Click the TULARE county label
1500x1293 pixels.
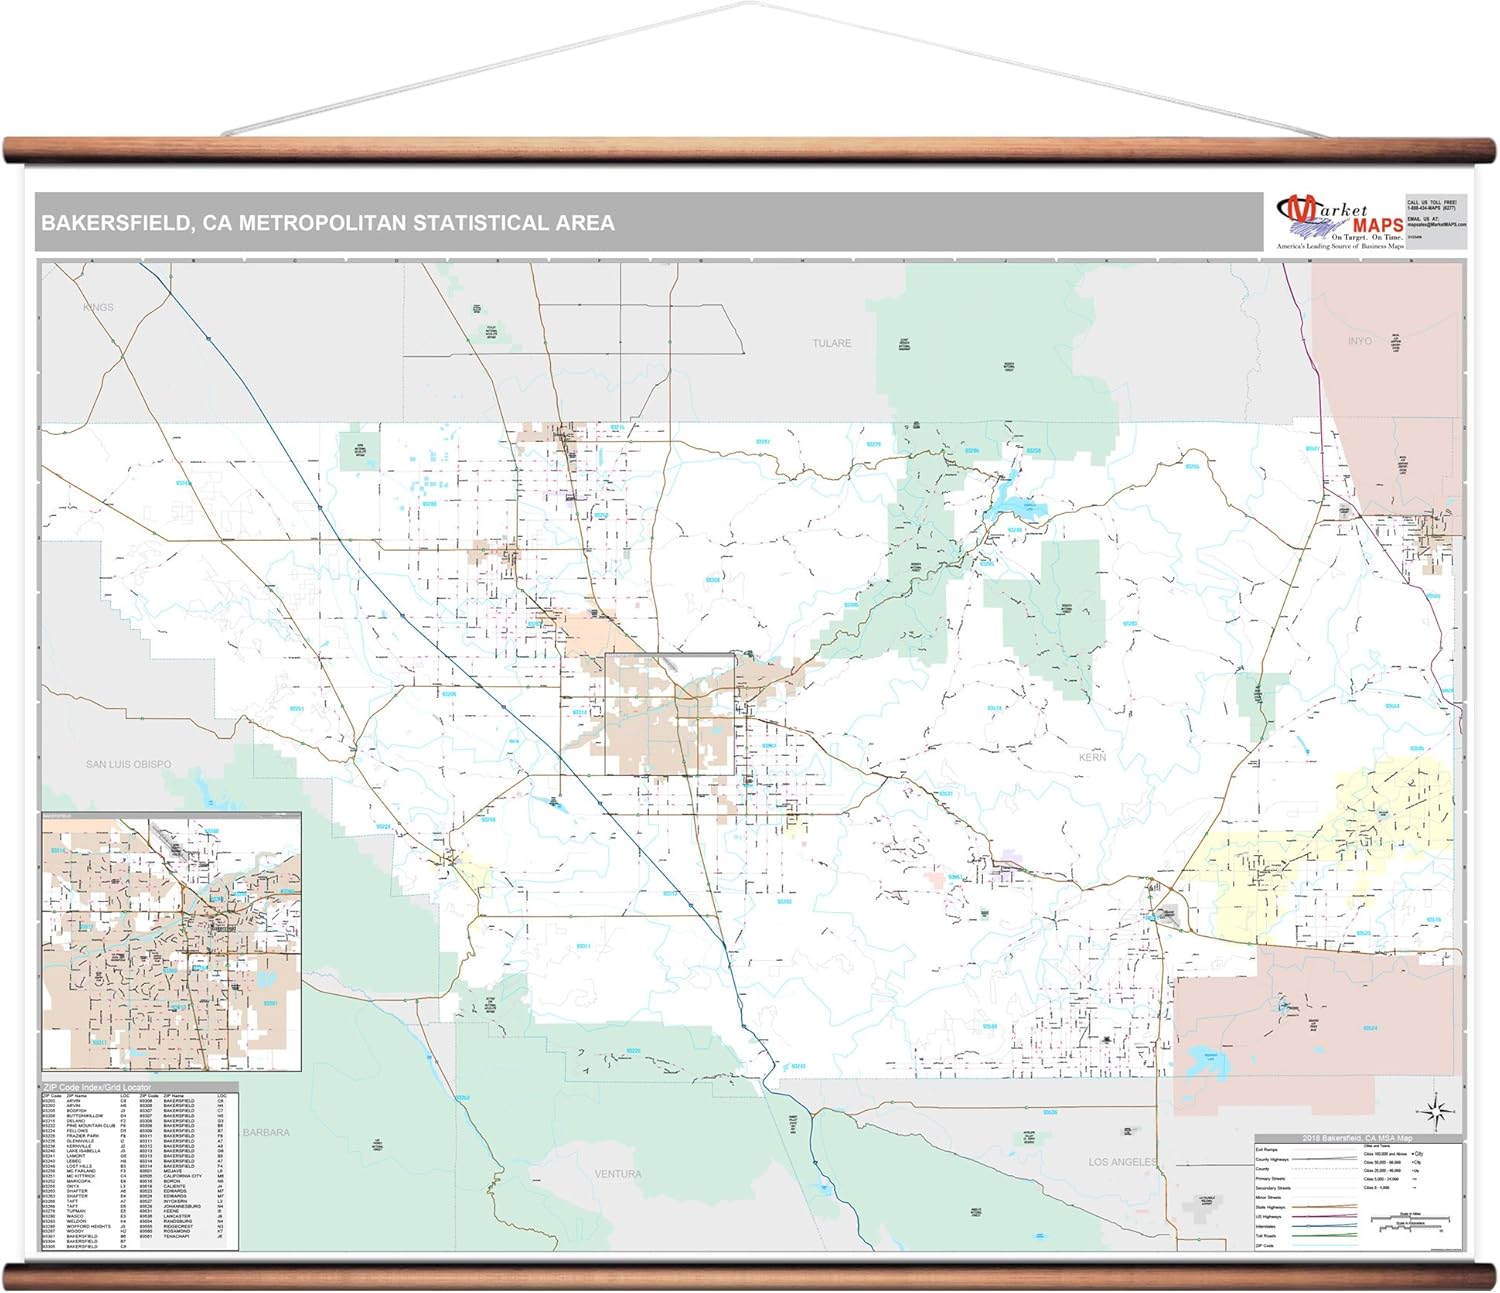click(831, 343)
